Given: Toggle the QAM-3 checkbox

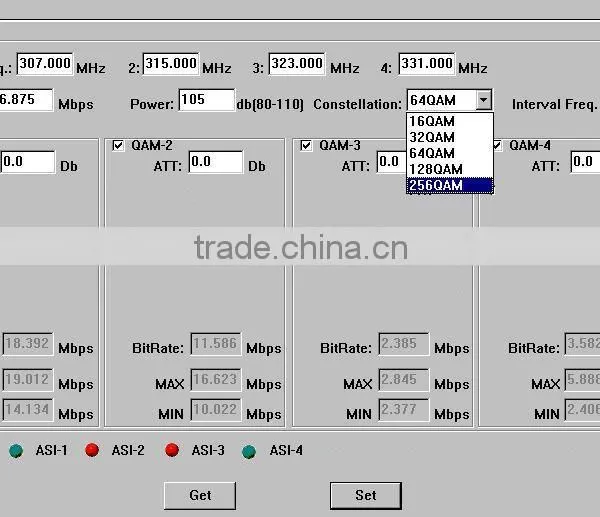Looking at the screenshot, I should coord(306,145).
